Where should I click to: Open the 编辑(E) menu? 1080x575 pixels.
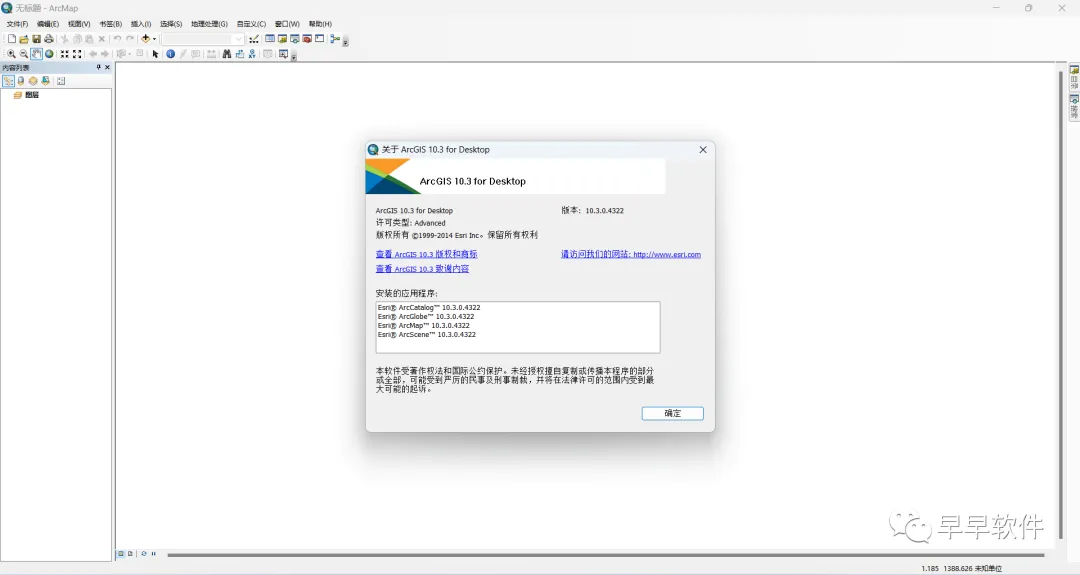[48, 24]
